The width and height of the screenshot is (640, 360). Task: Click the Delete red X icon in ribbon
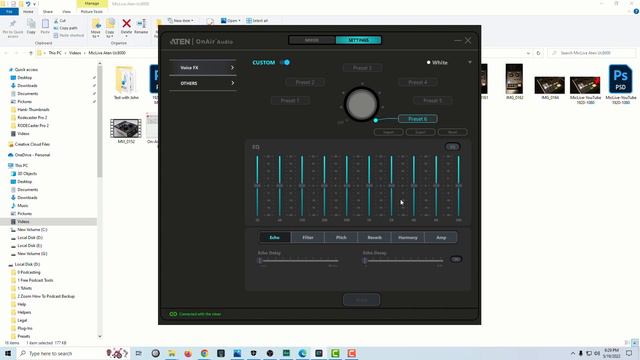[127, 24]
